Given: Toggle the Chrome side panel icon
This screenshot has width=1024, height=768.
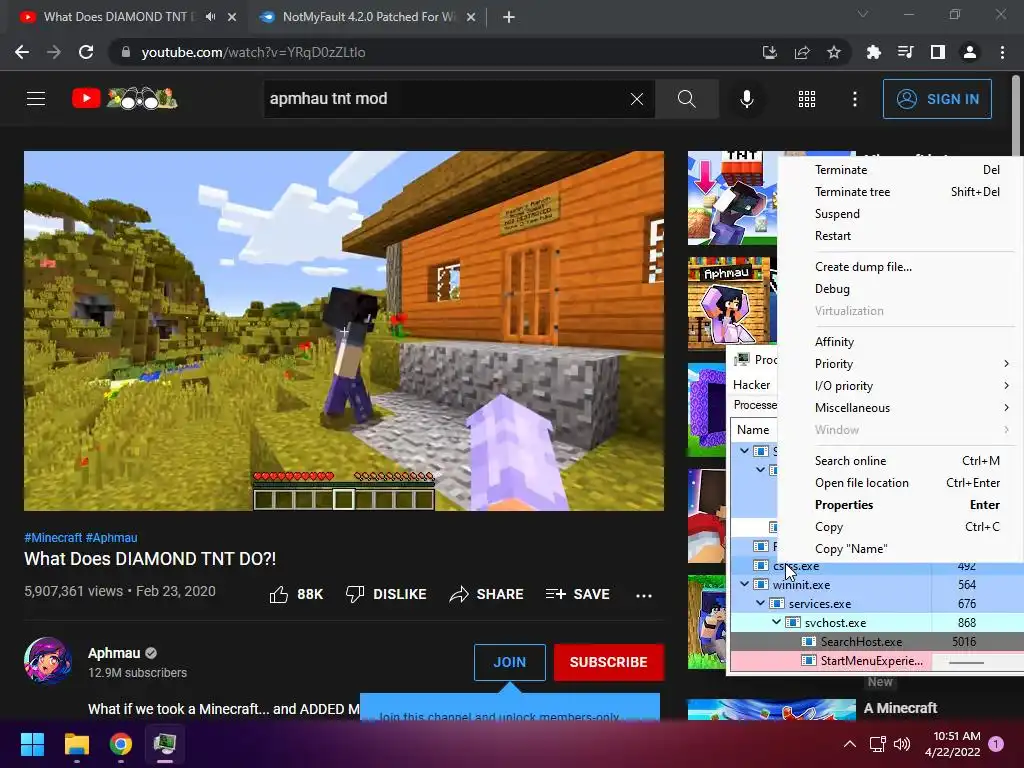Looking at the screenshot, I should pos(938,52).
